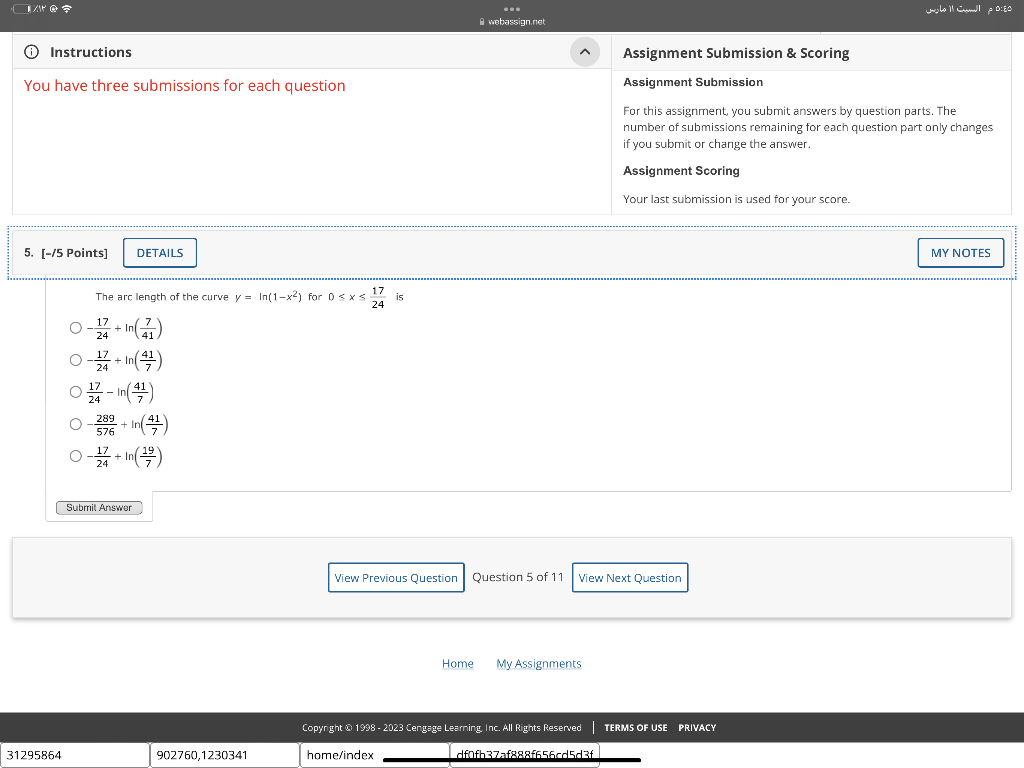Open the My Assignments link
1024x768 pixels.
539,663
